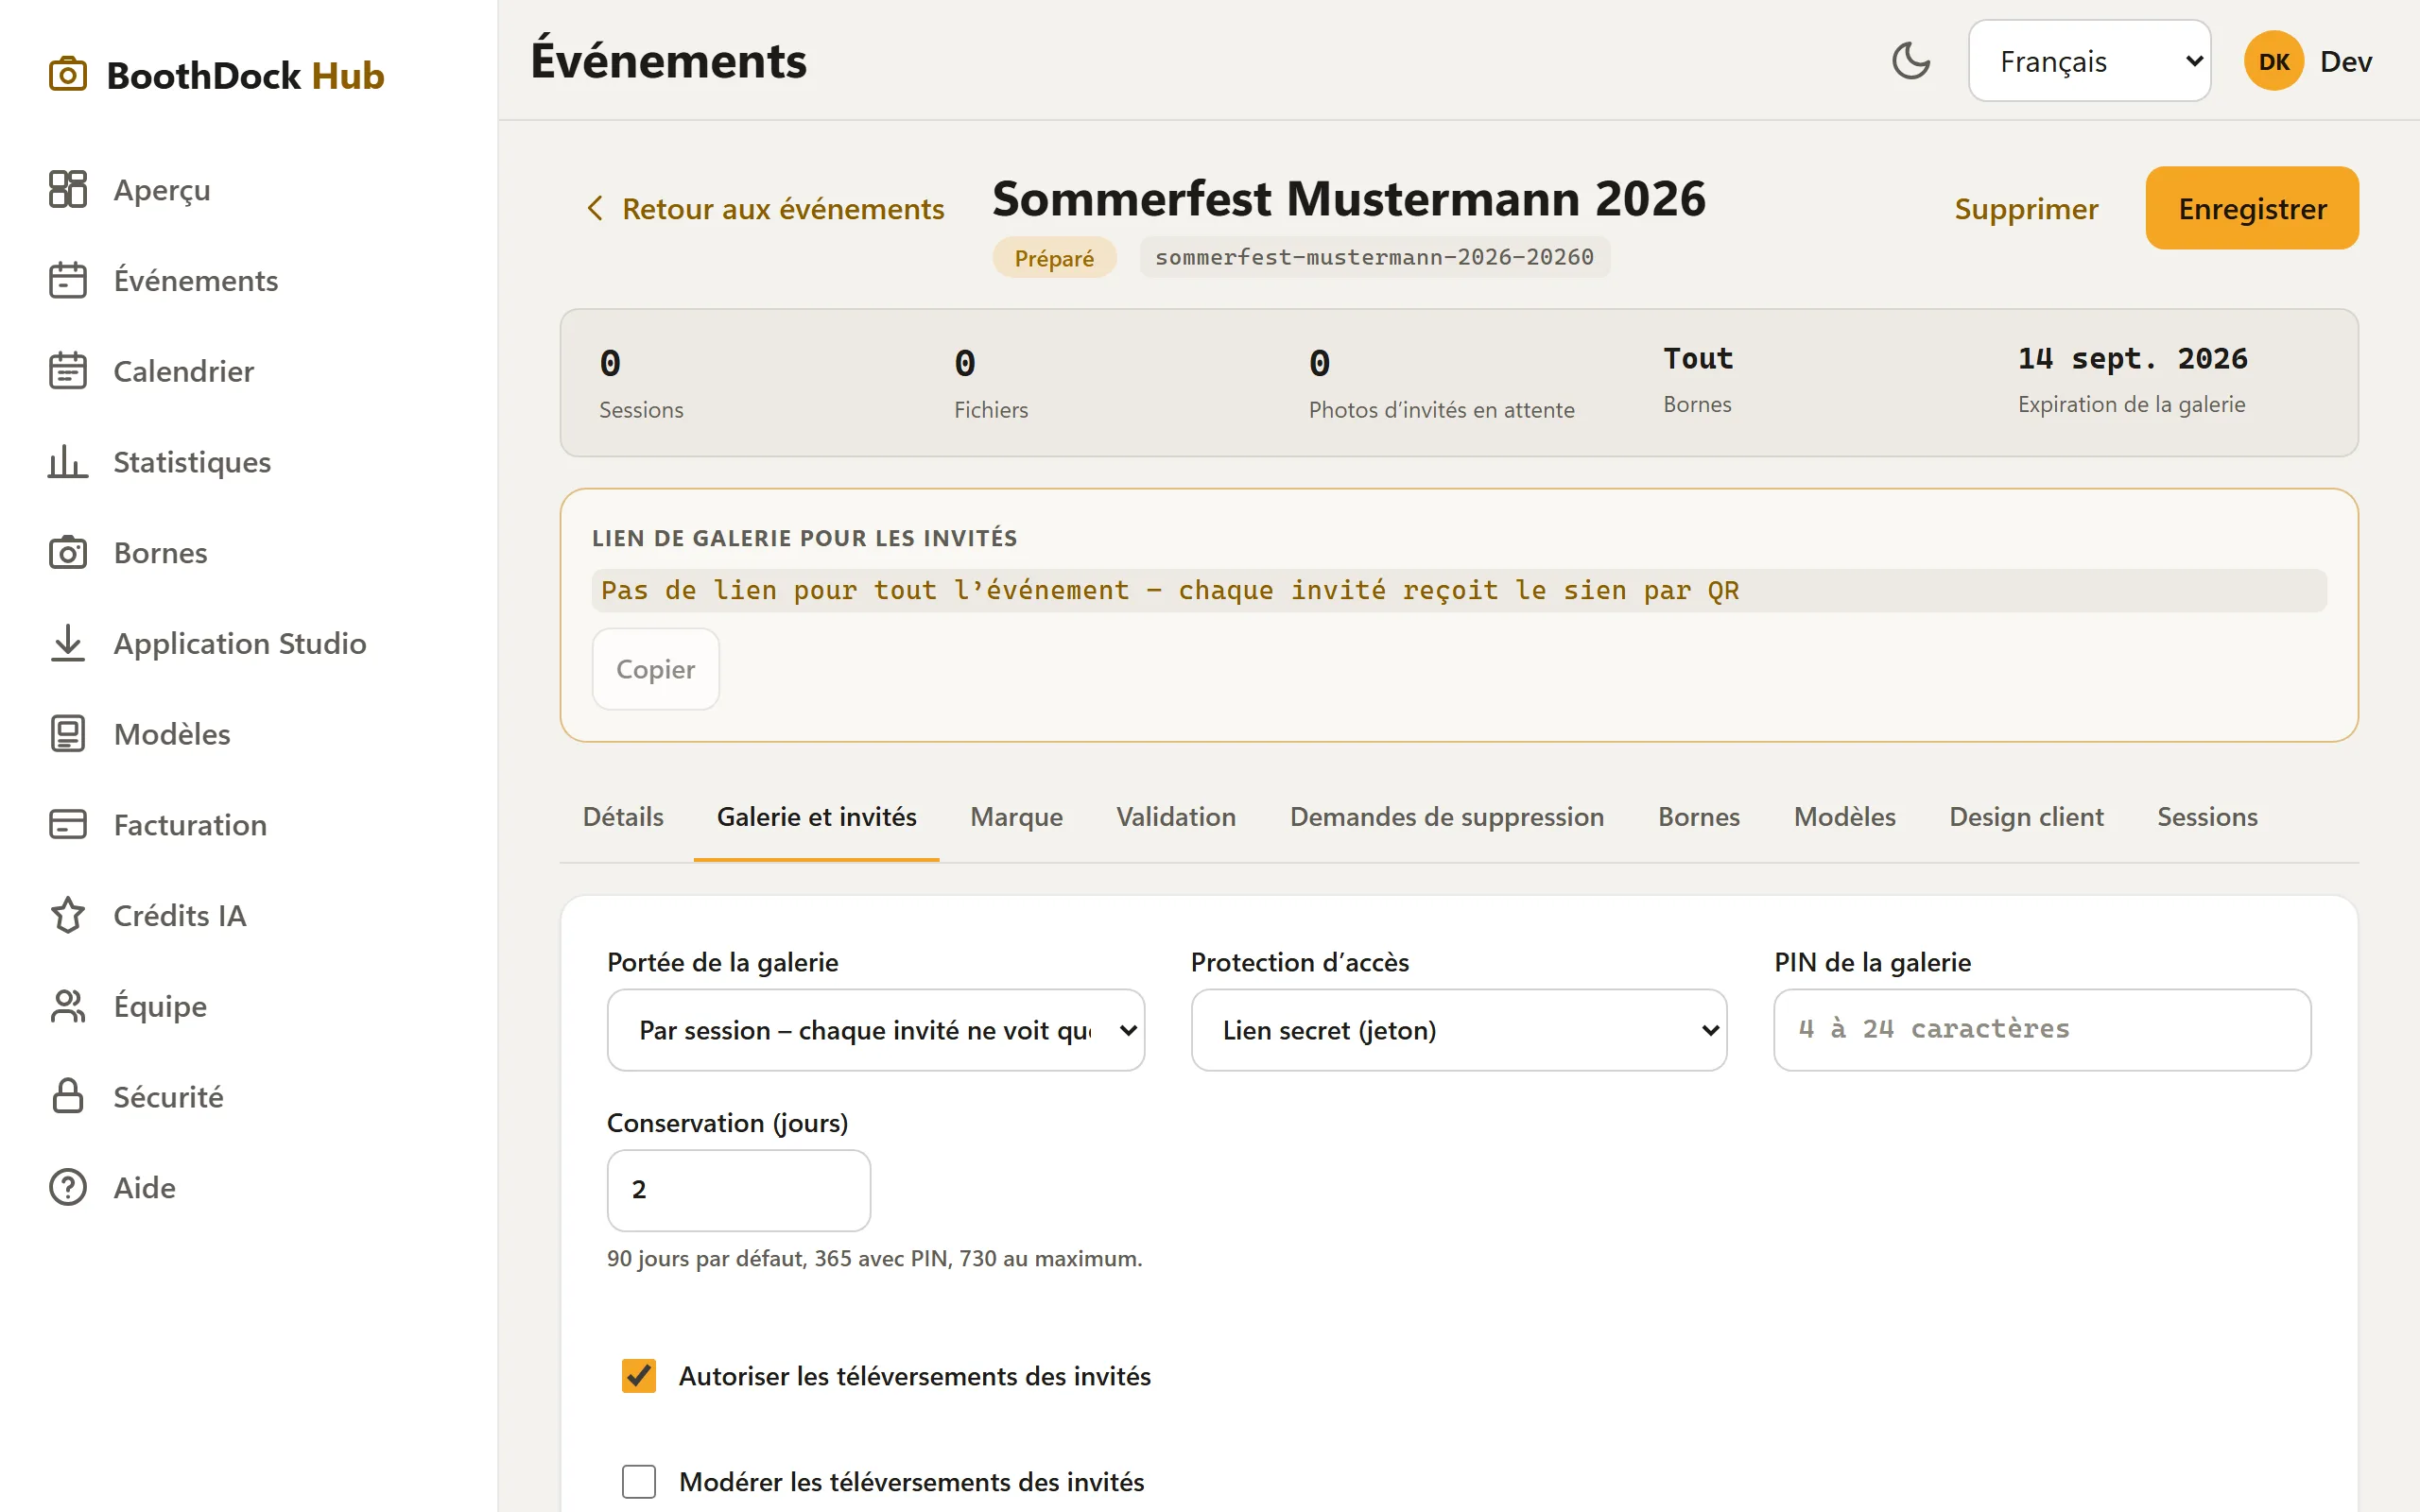Click the Conservation (jours) number field
Image resolution: width=2420 pixels, height=1512 pixels.
[739, 1190]
